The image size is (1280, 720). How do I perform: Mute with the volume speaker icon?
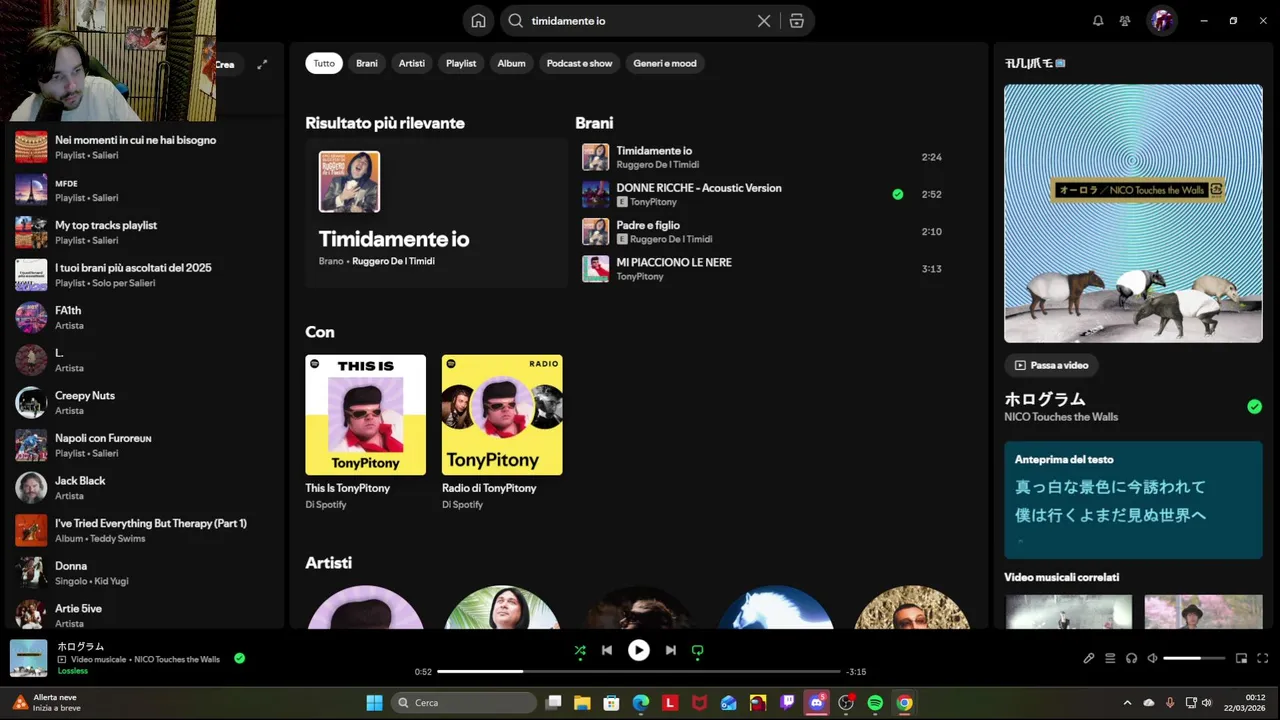(x=1153, y=658)
